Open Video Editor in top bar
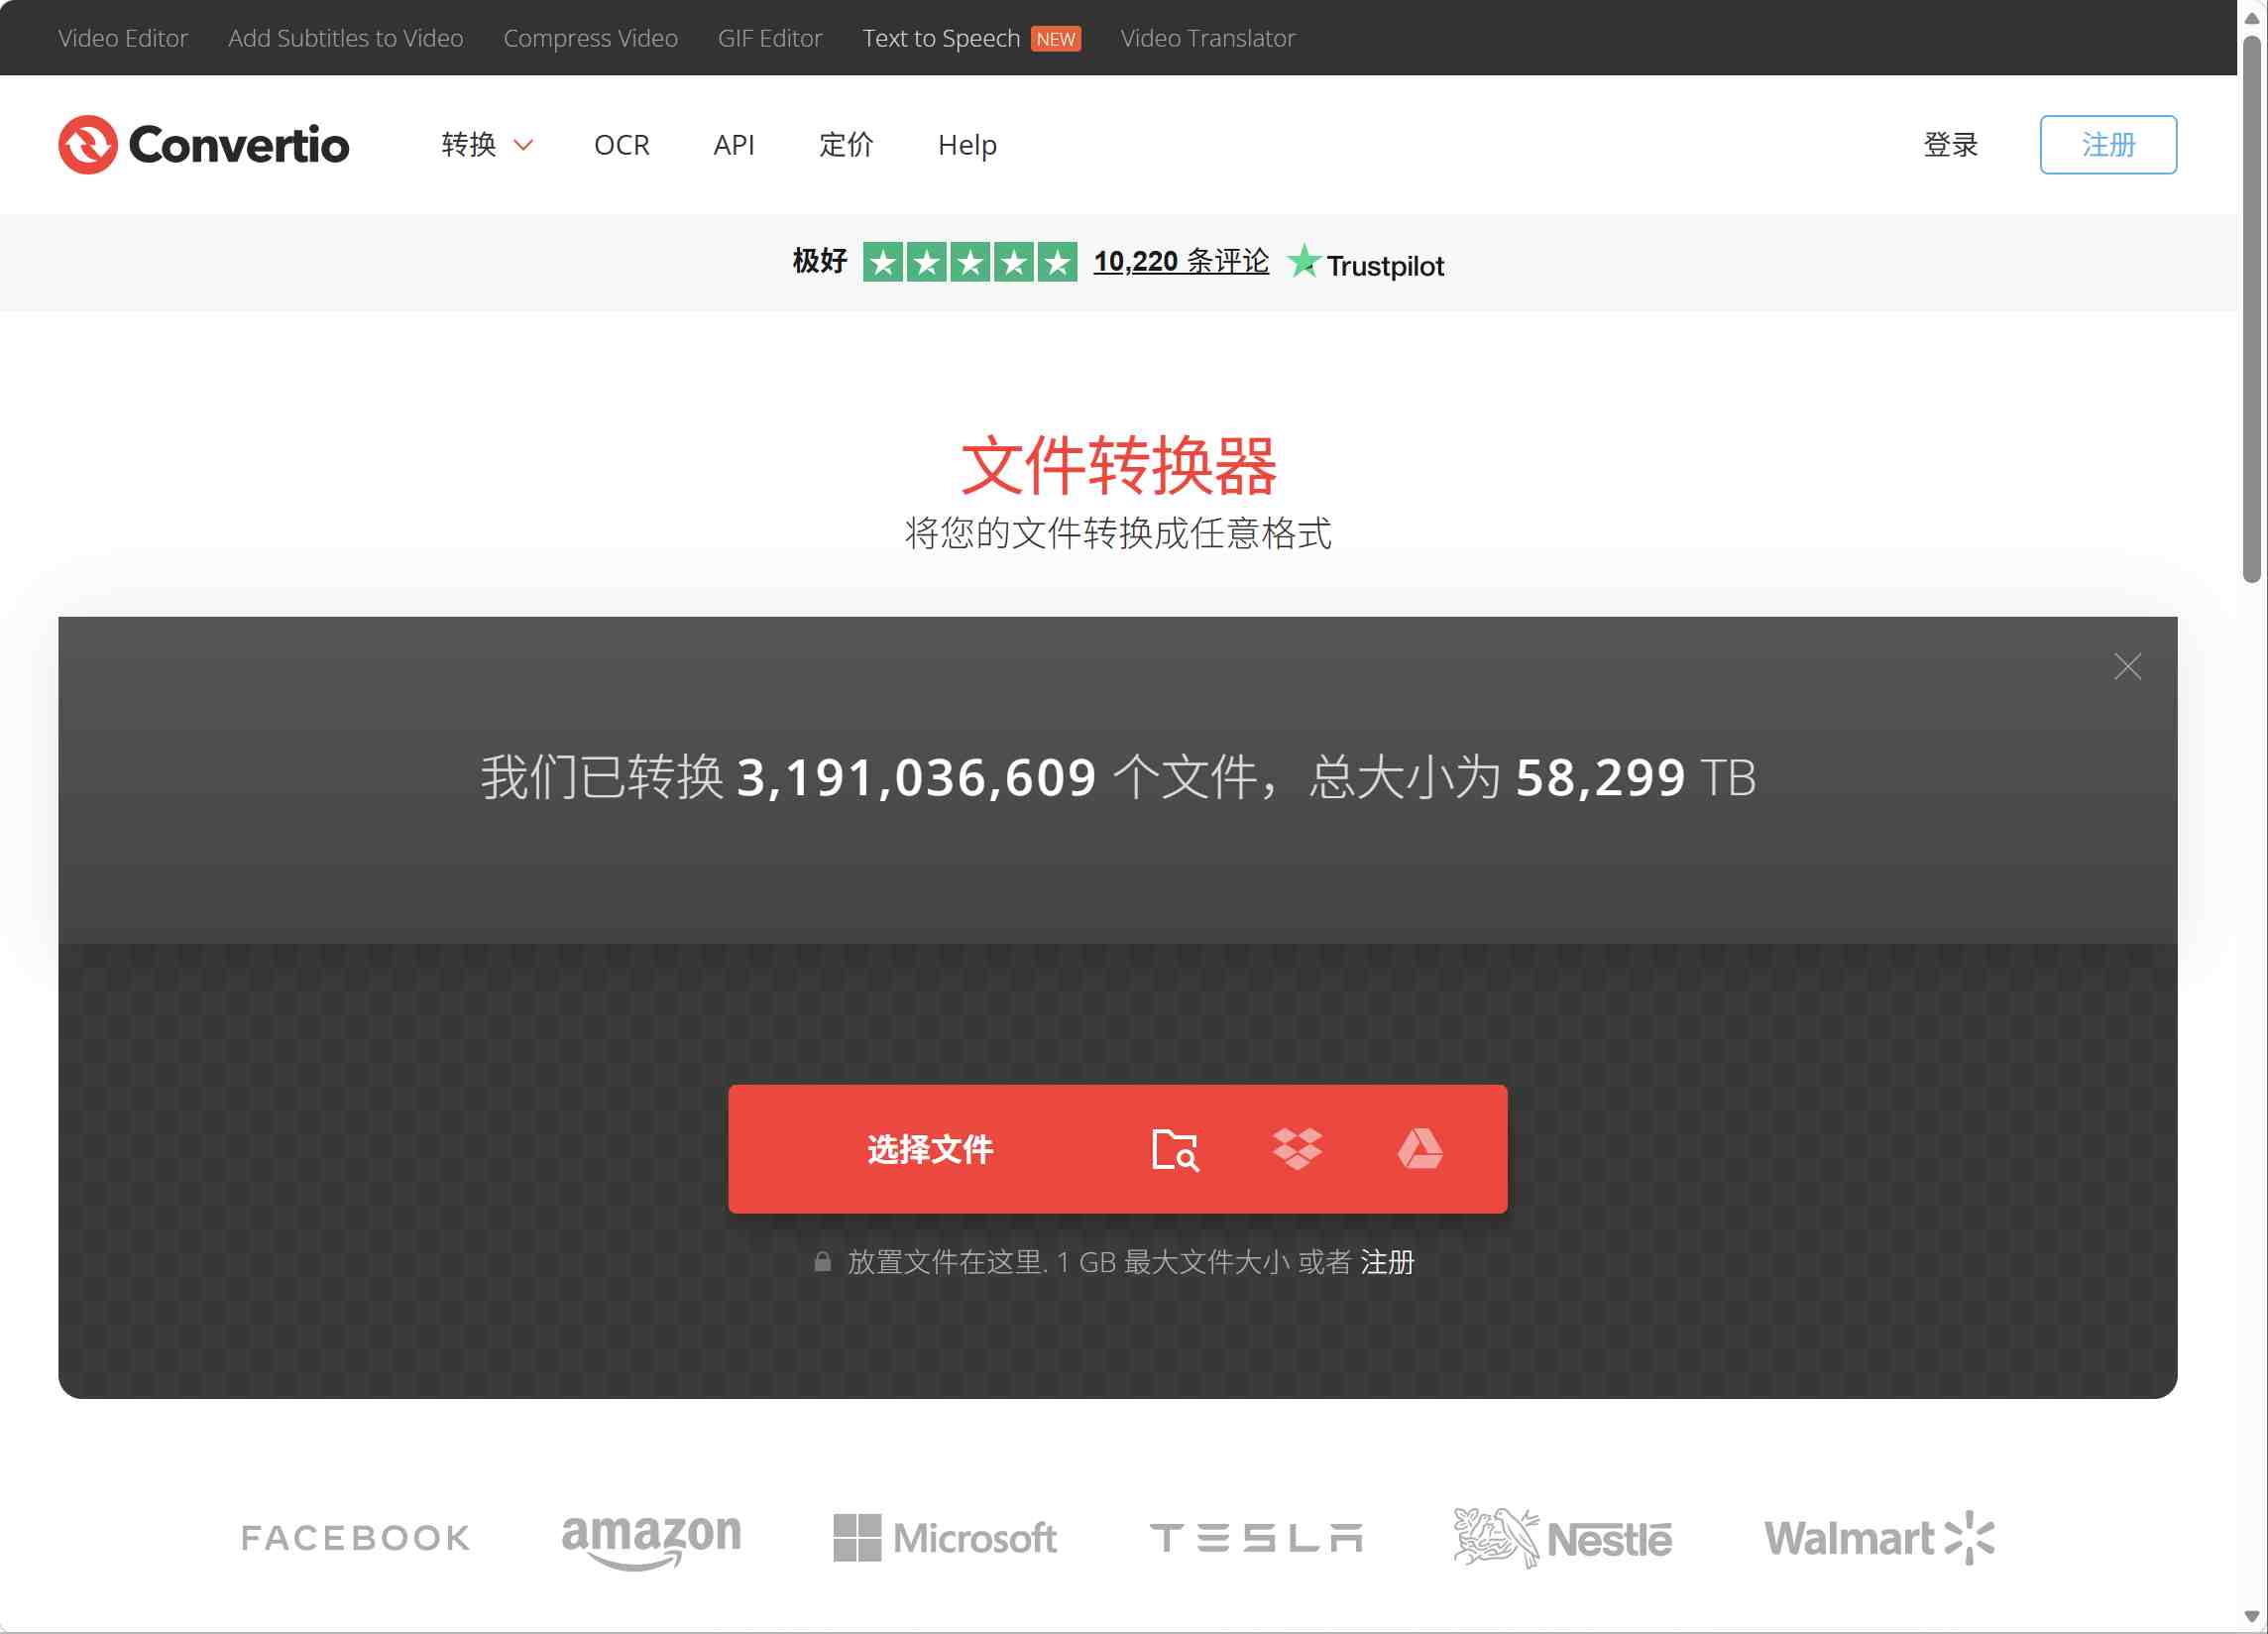2268x1634 pixels. pos(123,38)
